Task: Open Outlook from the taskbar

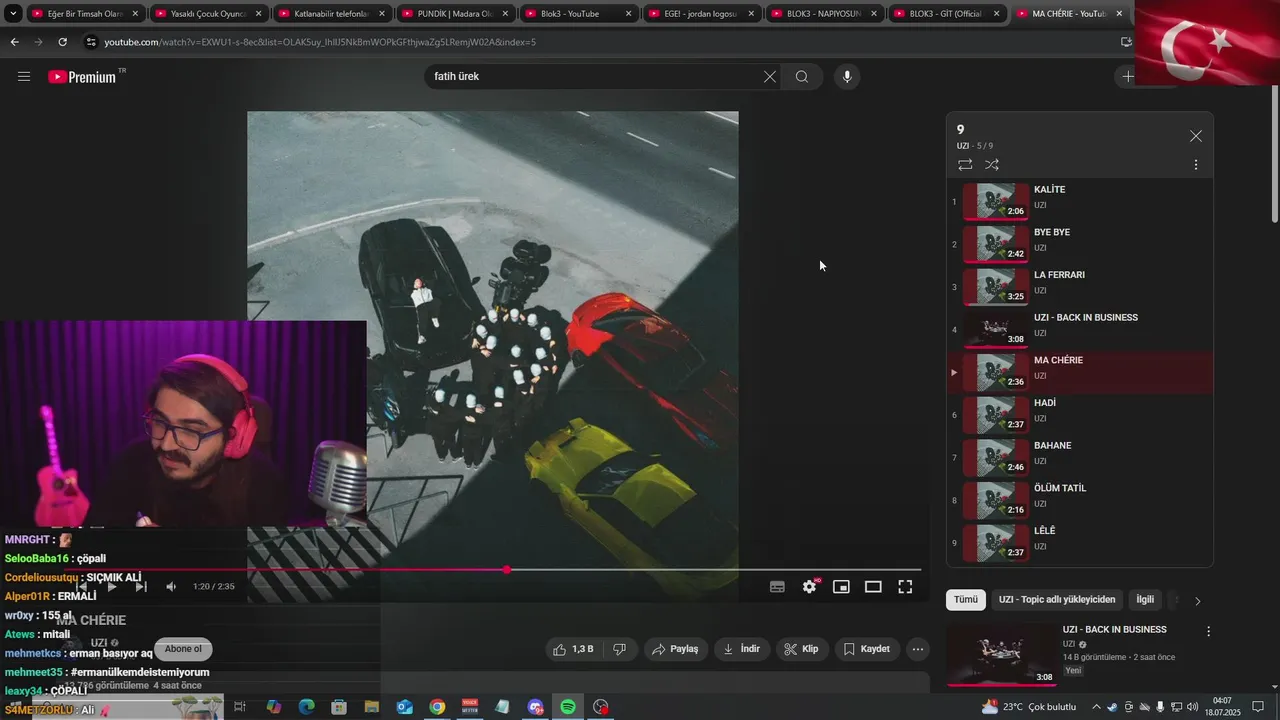Action: coord(404,707)
